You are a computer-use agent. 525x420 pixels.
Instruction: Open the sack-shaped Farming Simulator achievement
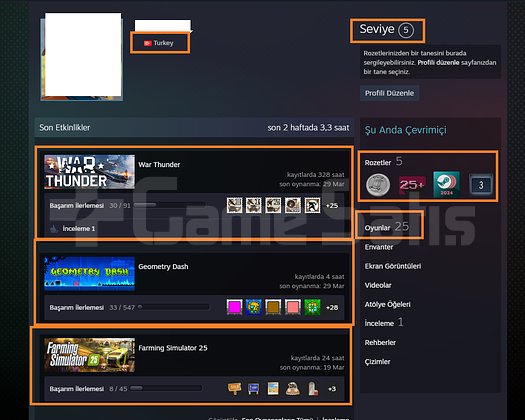(293, 389)
